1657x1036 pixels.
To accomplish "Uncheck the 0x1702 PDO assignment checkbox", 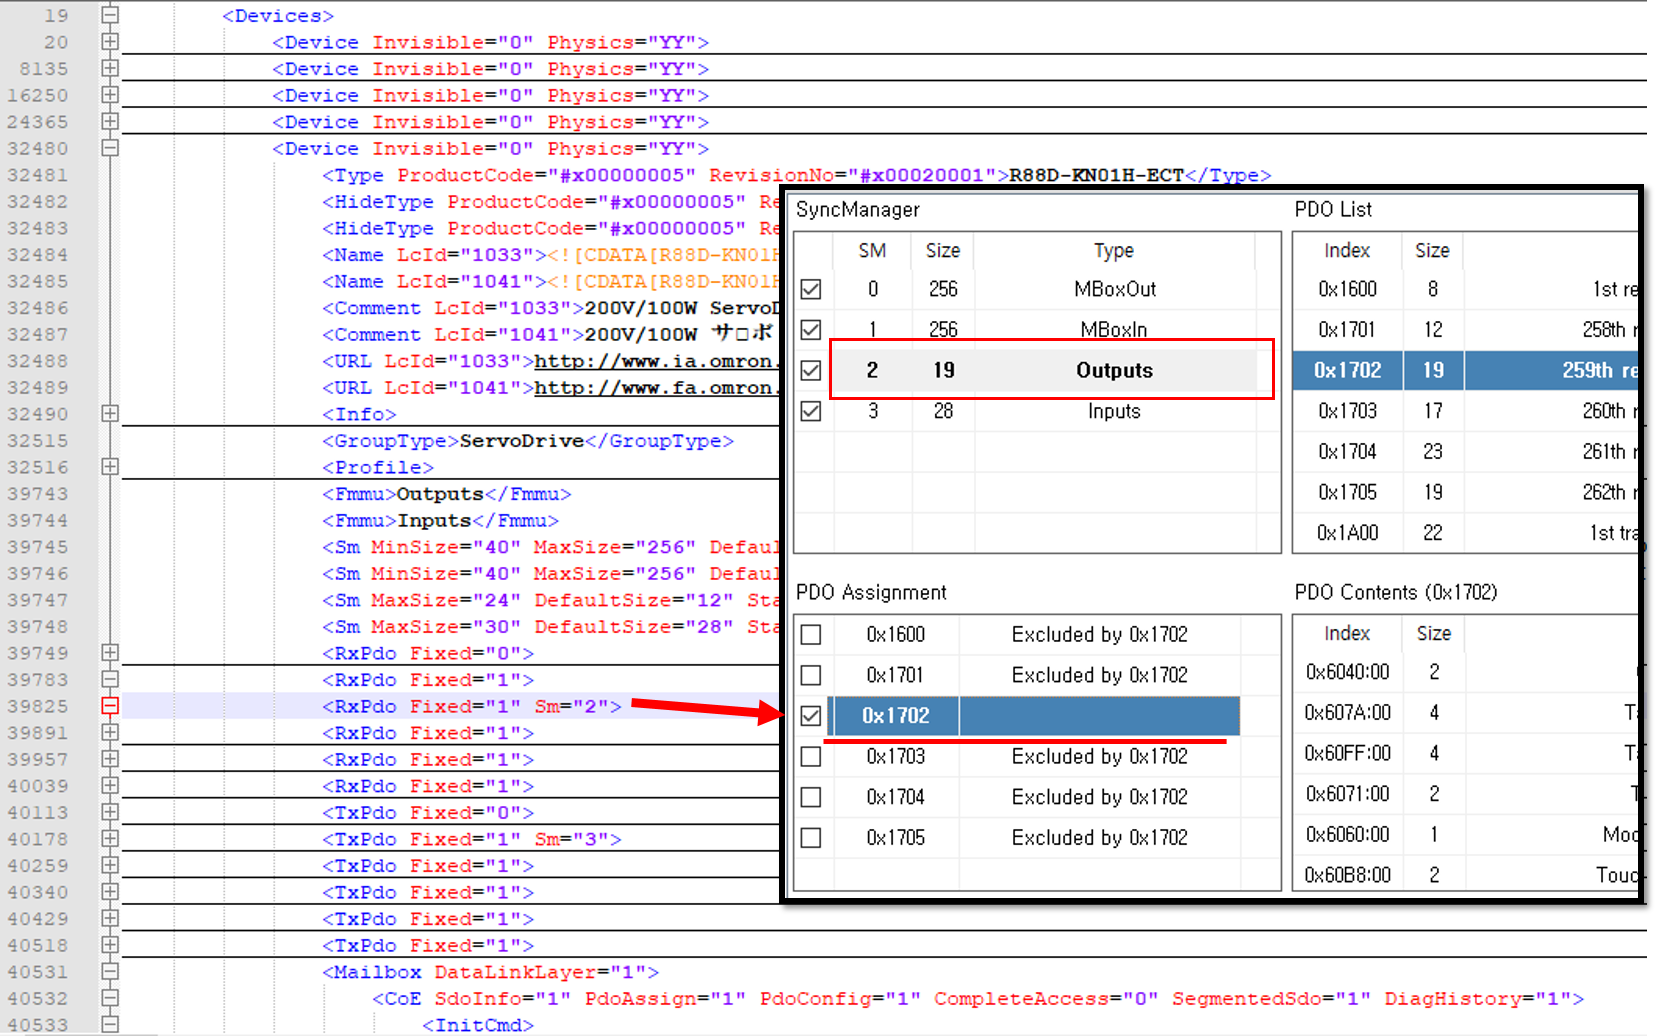I will pos(811,716).
